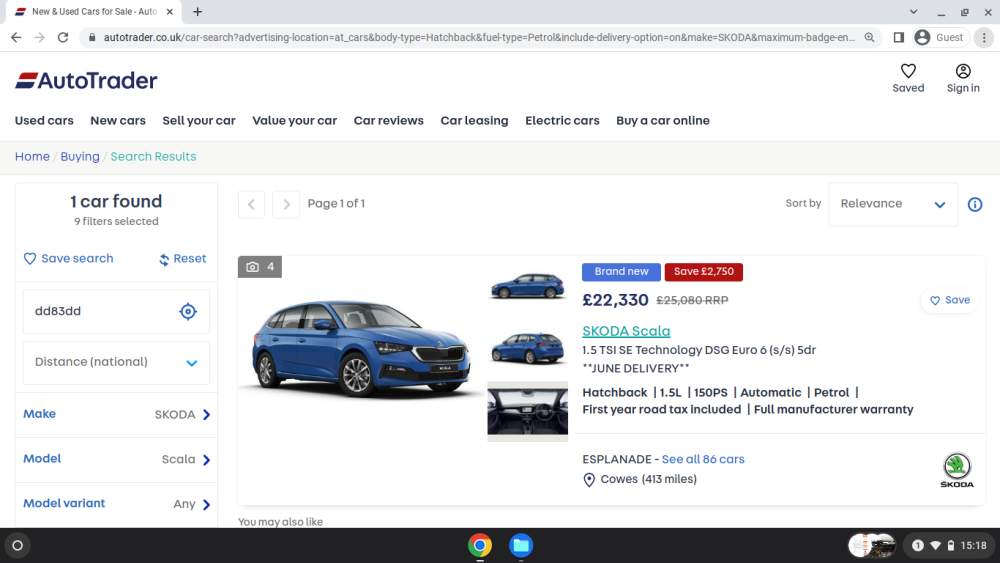
Task: Click the postcode input field
Action: (x=116, y=311)
